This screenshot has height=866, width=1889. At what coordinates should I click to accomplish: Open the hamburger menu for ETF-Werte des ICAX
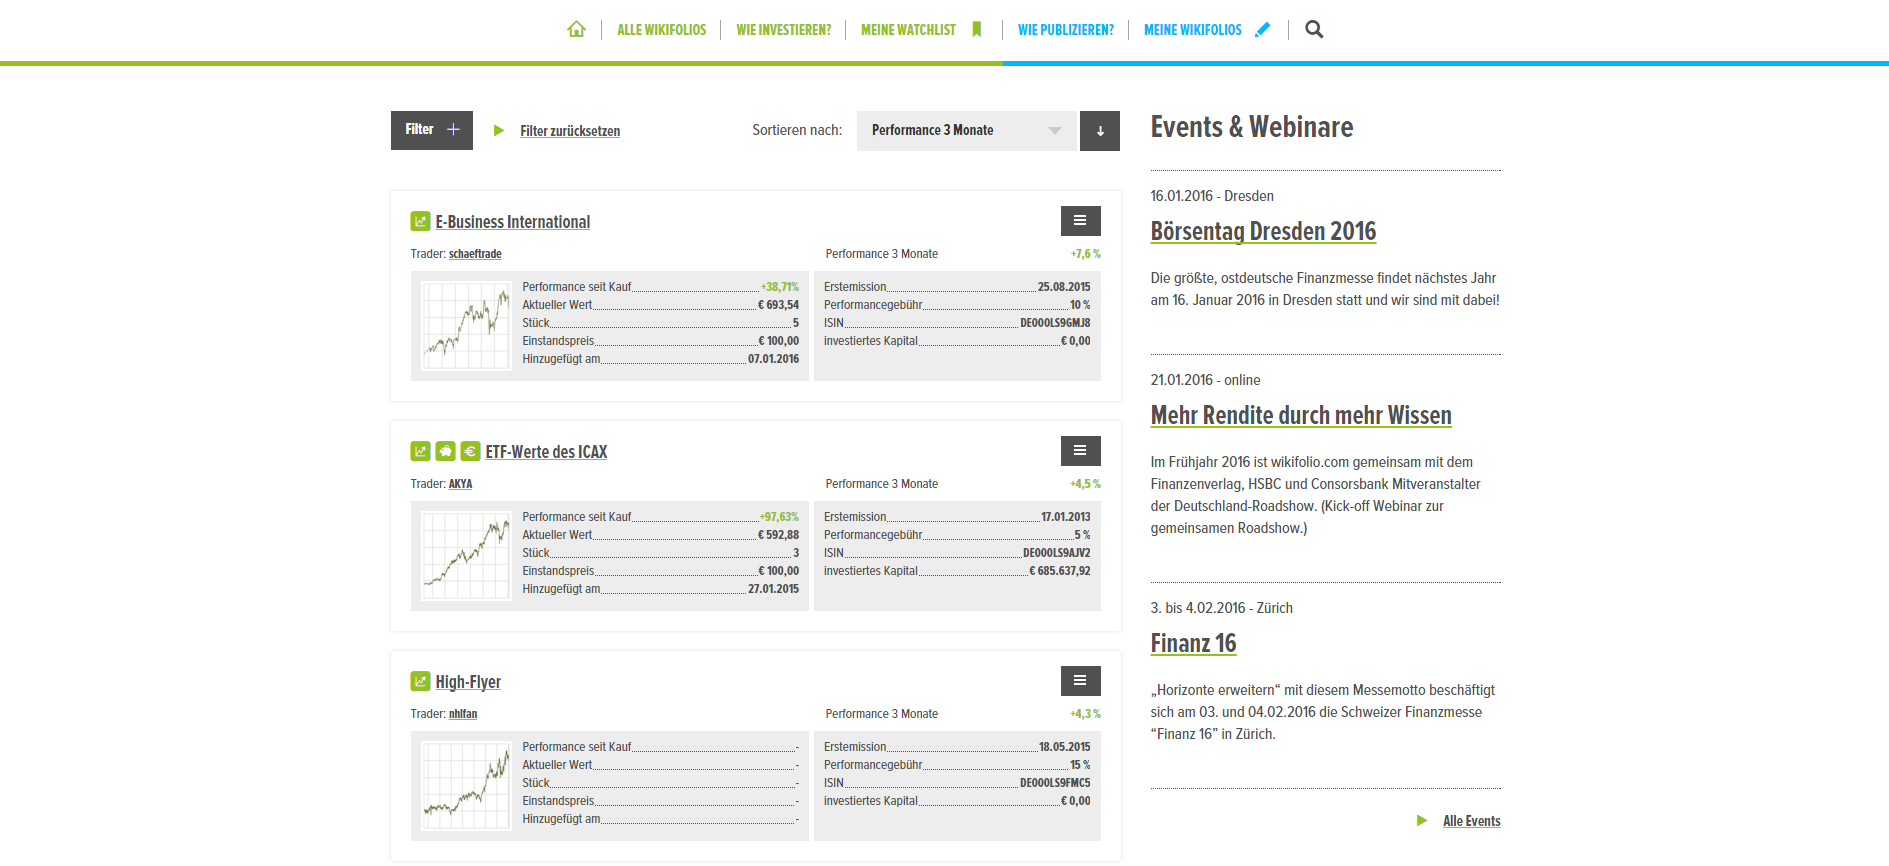1080,451
